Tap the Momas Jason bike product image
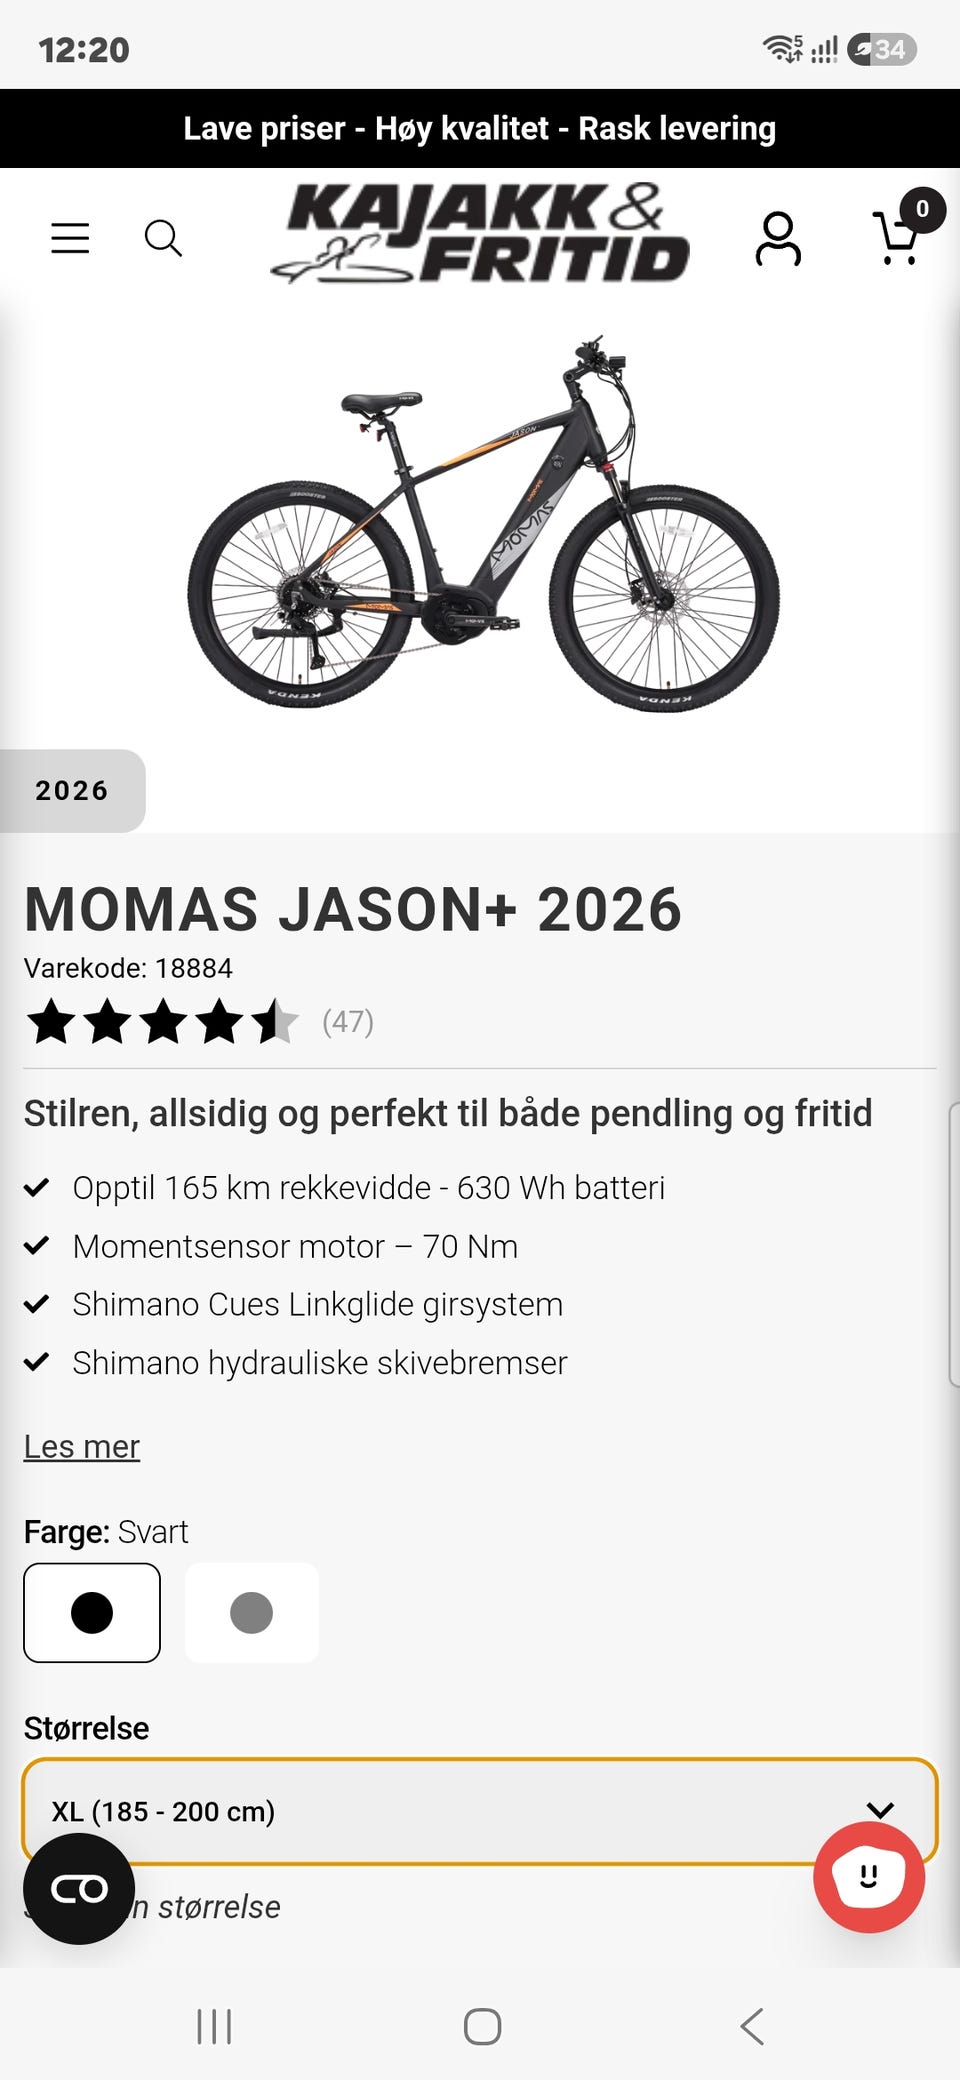The image size is (960, 2080). 484,522
